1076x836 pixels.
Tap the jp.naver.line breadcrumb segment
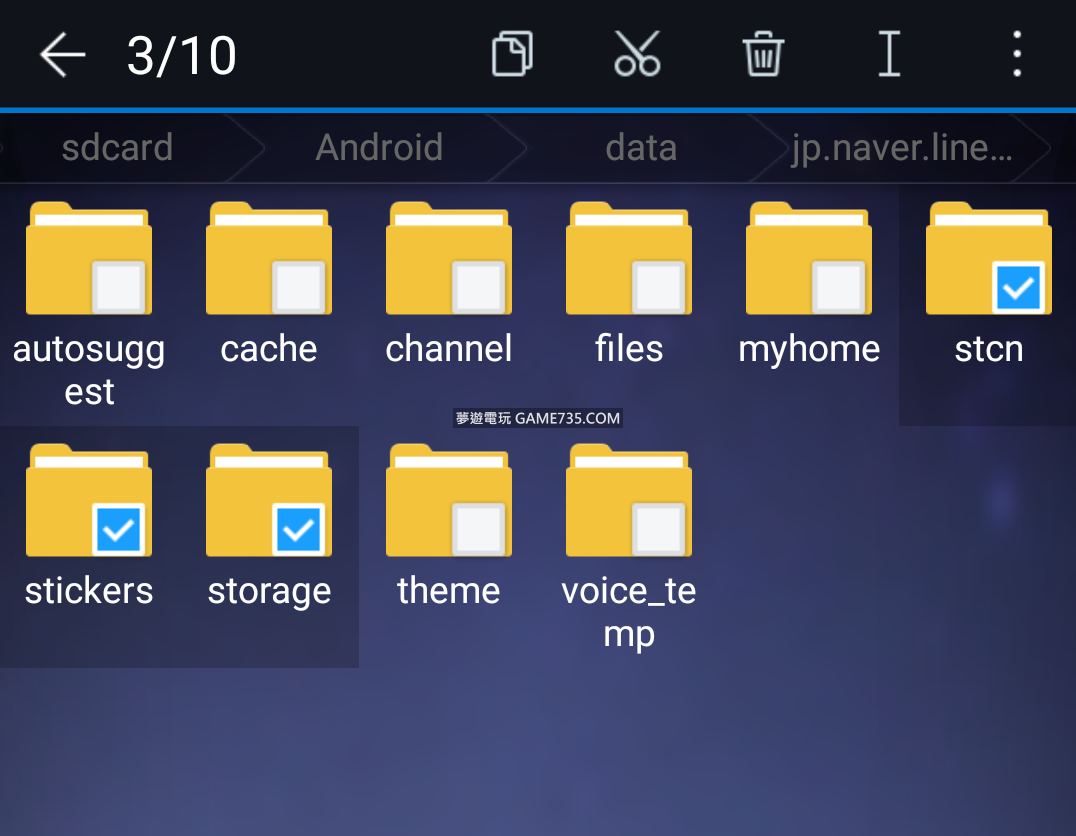(902, 148)
